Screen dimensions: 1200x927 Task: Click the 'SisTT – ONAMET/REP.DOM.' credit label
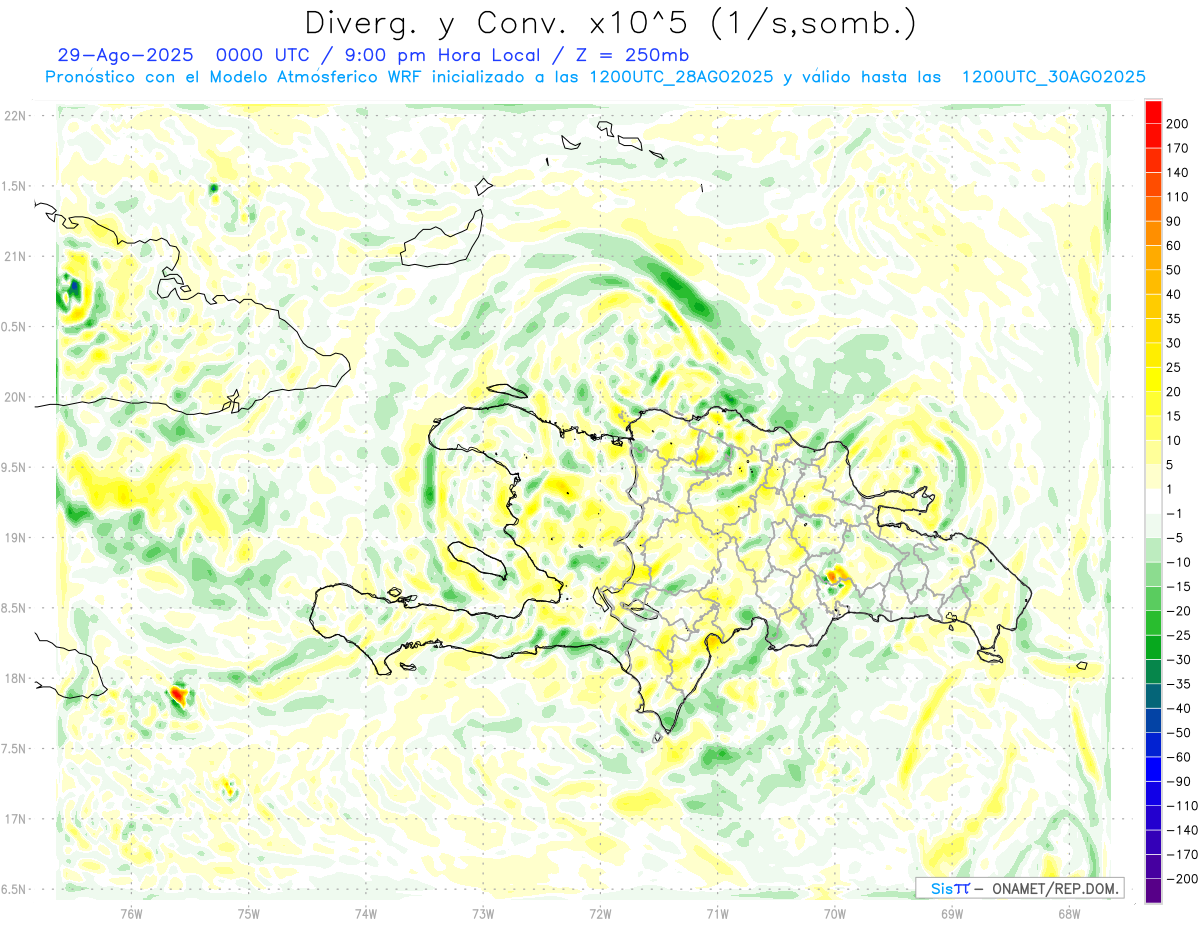(x=1020, y=888)
